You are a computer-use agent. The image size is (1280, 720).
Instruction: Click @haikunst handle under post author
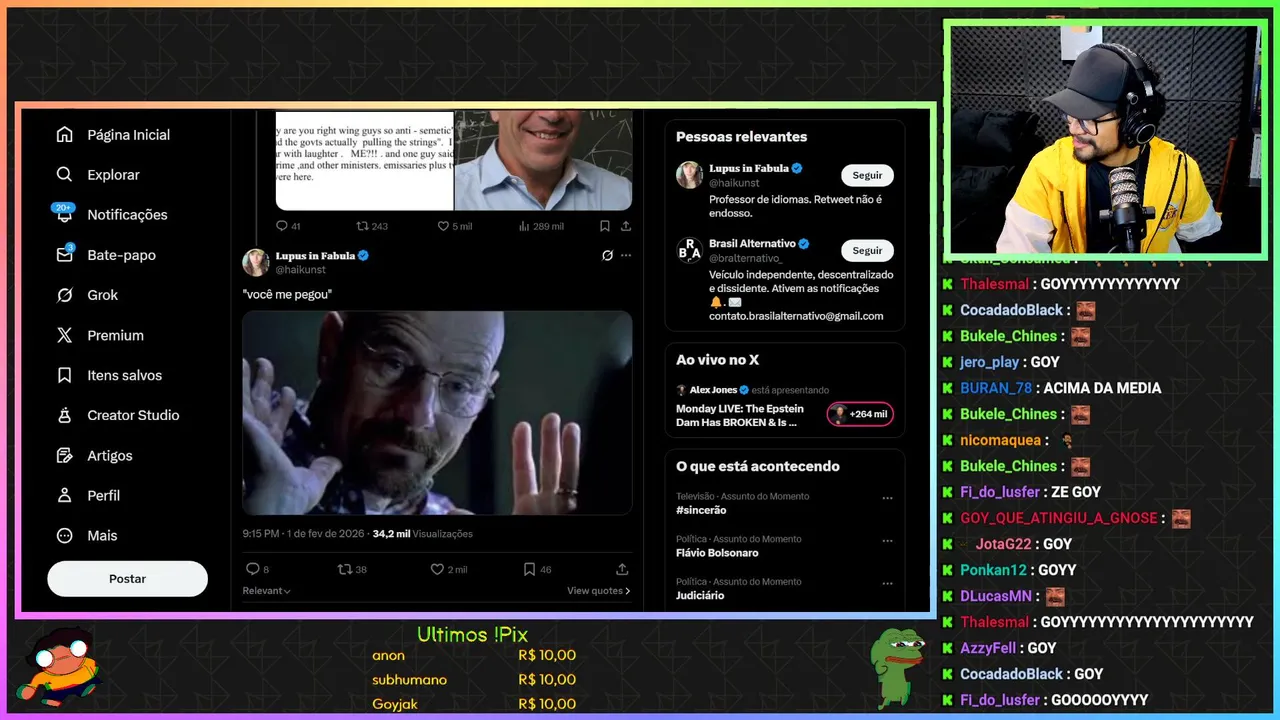coord(299,270)
